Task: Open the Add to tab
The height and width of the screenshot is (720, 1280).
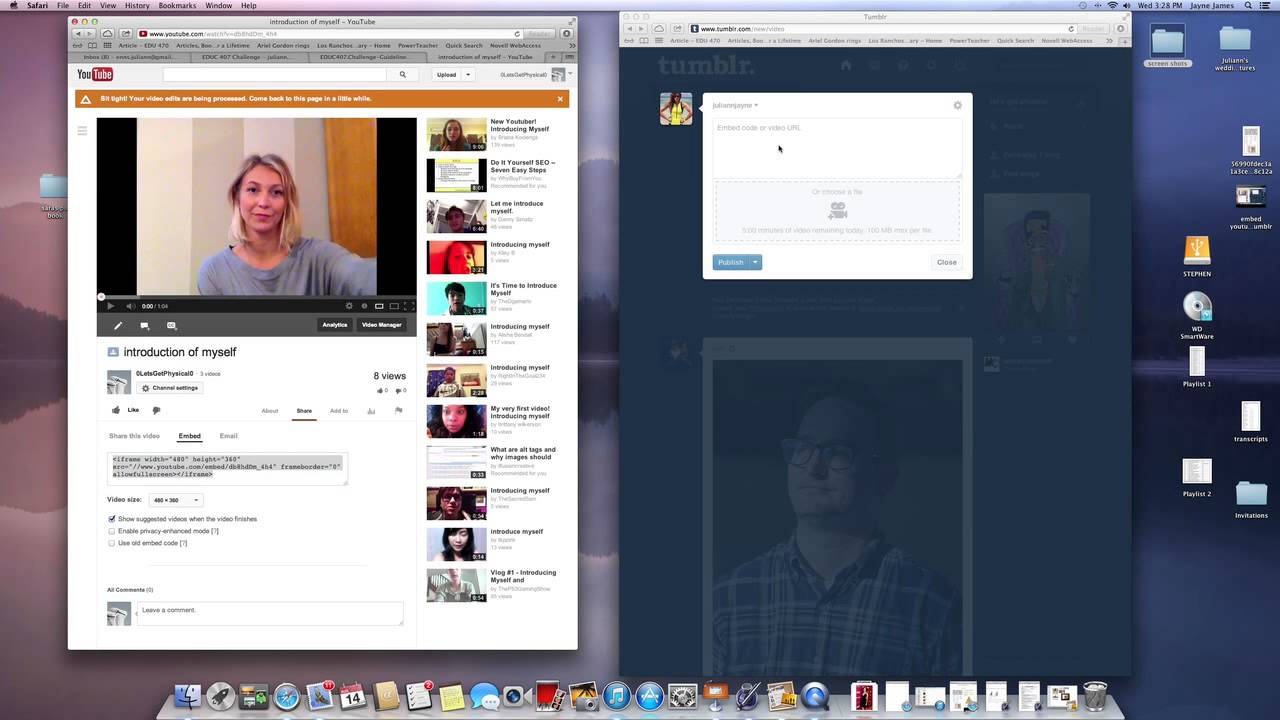Action: point(339,411)
